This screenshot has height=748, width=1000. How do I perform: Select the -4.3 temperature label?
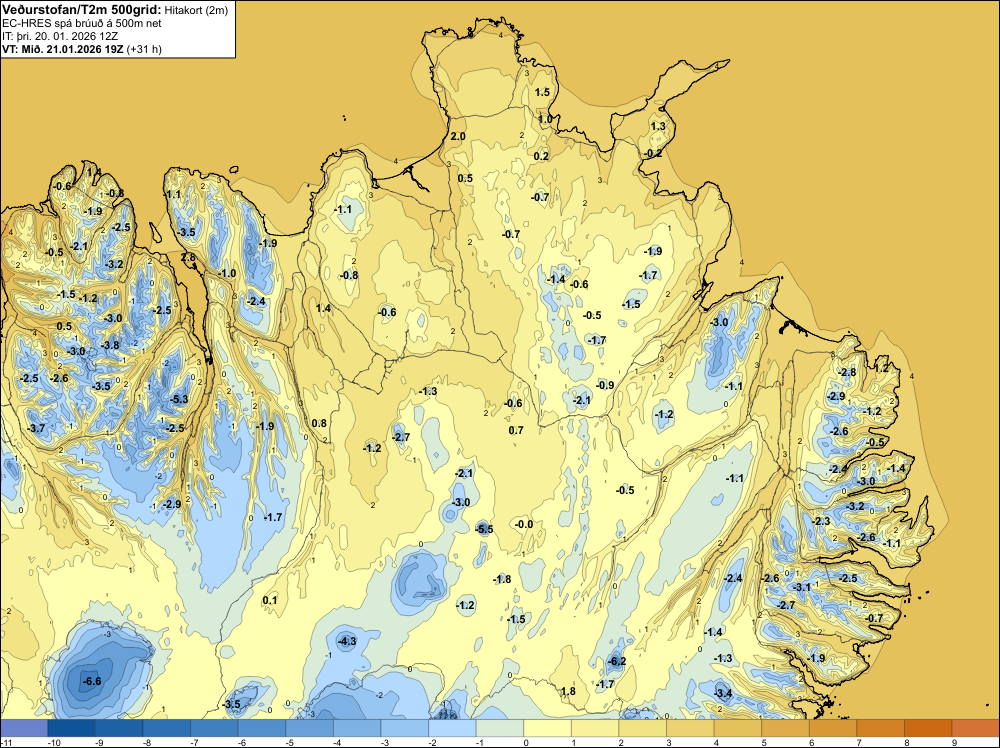(x=347, y=641)
